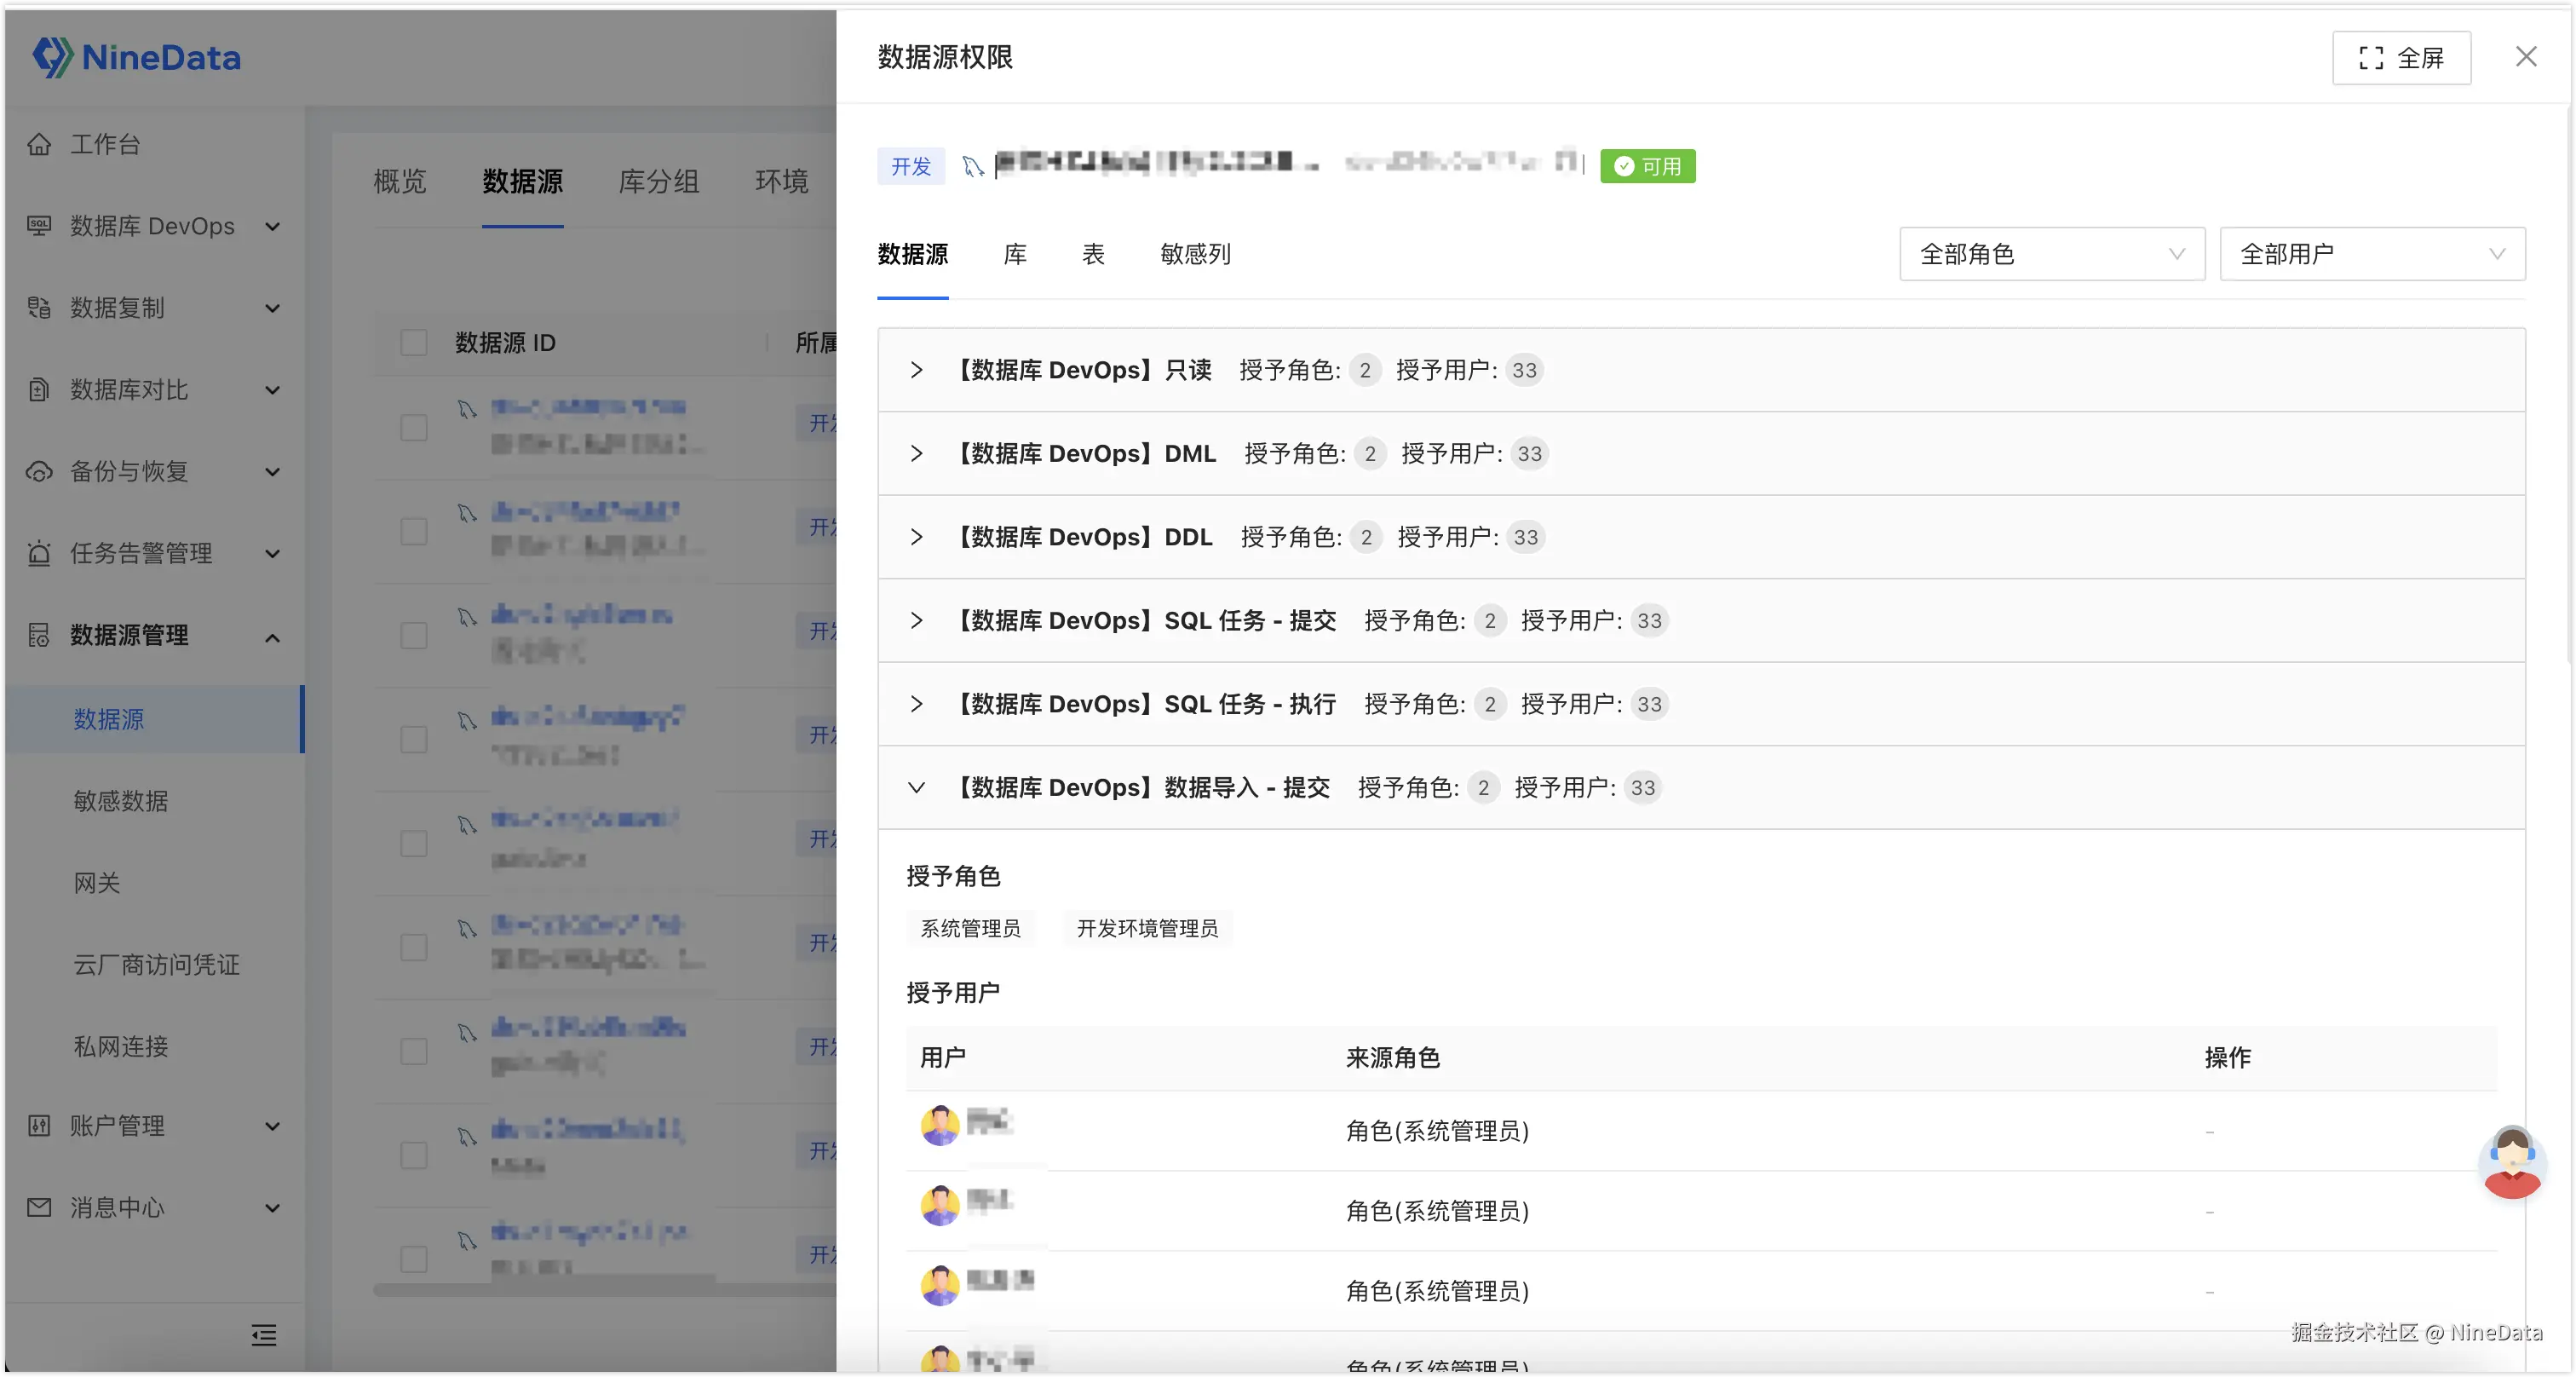Open the 全部角色 dropdown
2576x1377 pixels.
[2052, 254]
